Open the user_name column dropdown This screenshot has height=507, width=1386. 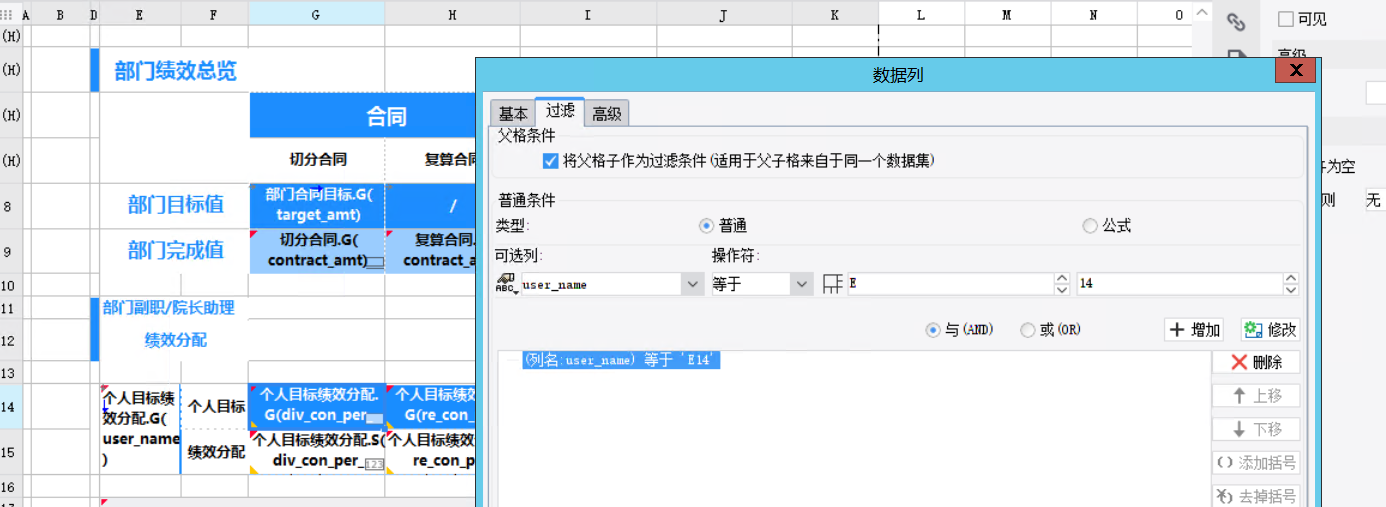693,284
